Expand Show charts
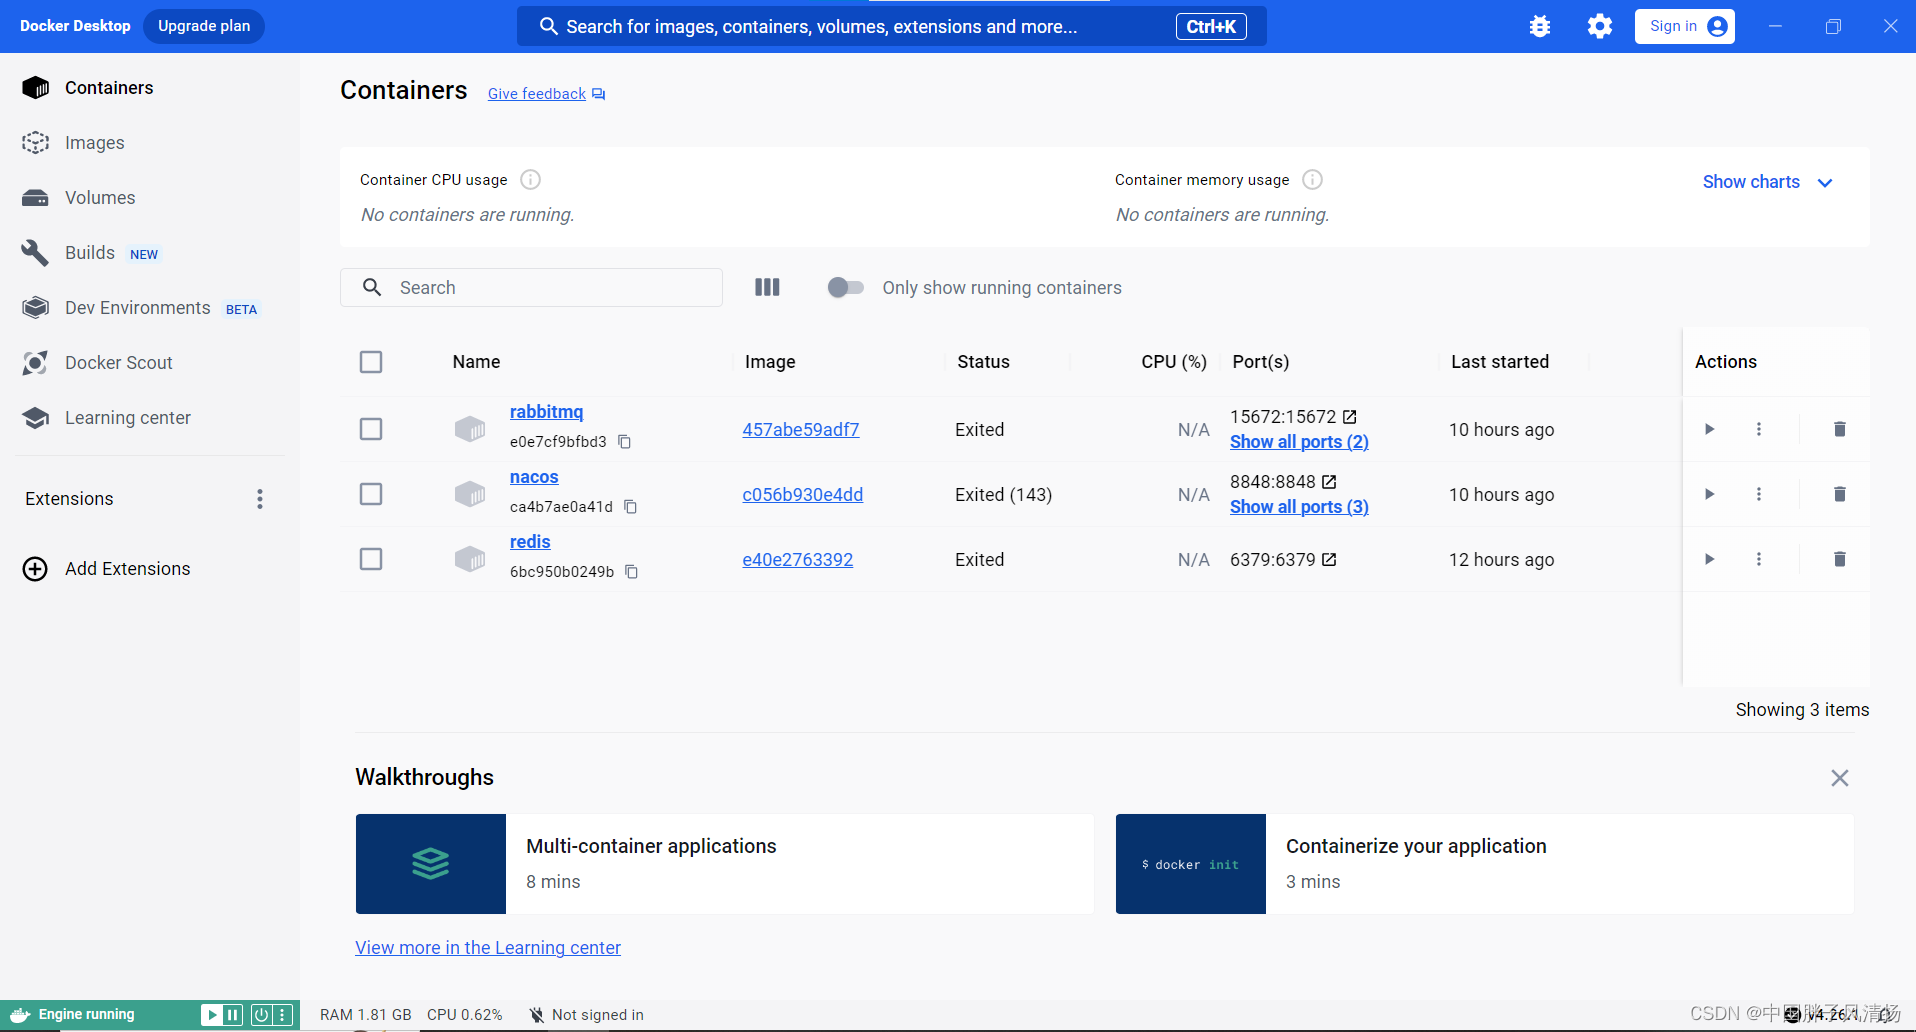The width and height of the screenshot is (1916, 1032). click(x=1767, y=182)
